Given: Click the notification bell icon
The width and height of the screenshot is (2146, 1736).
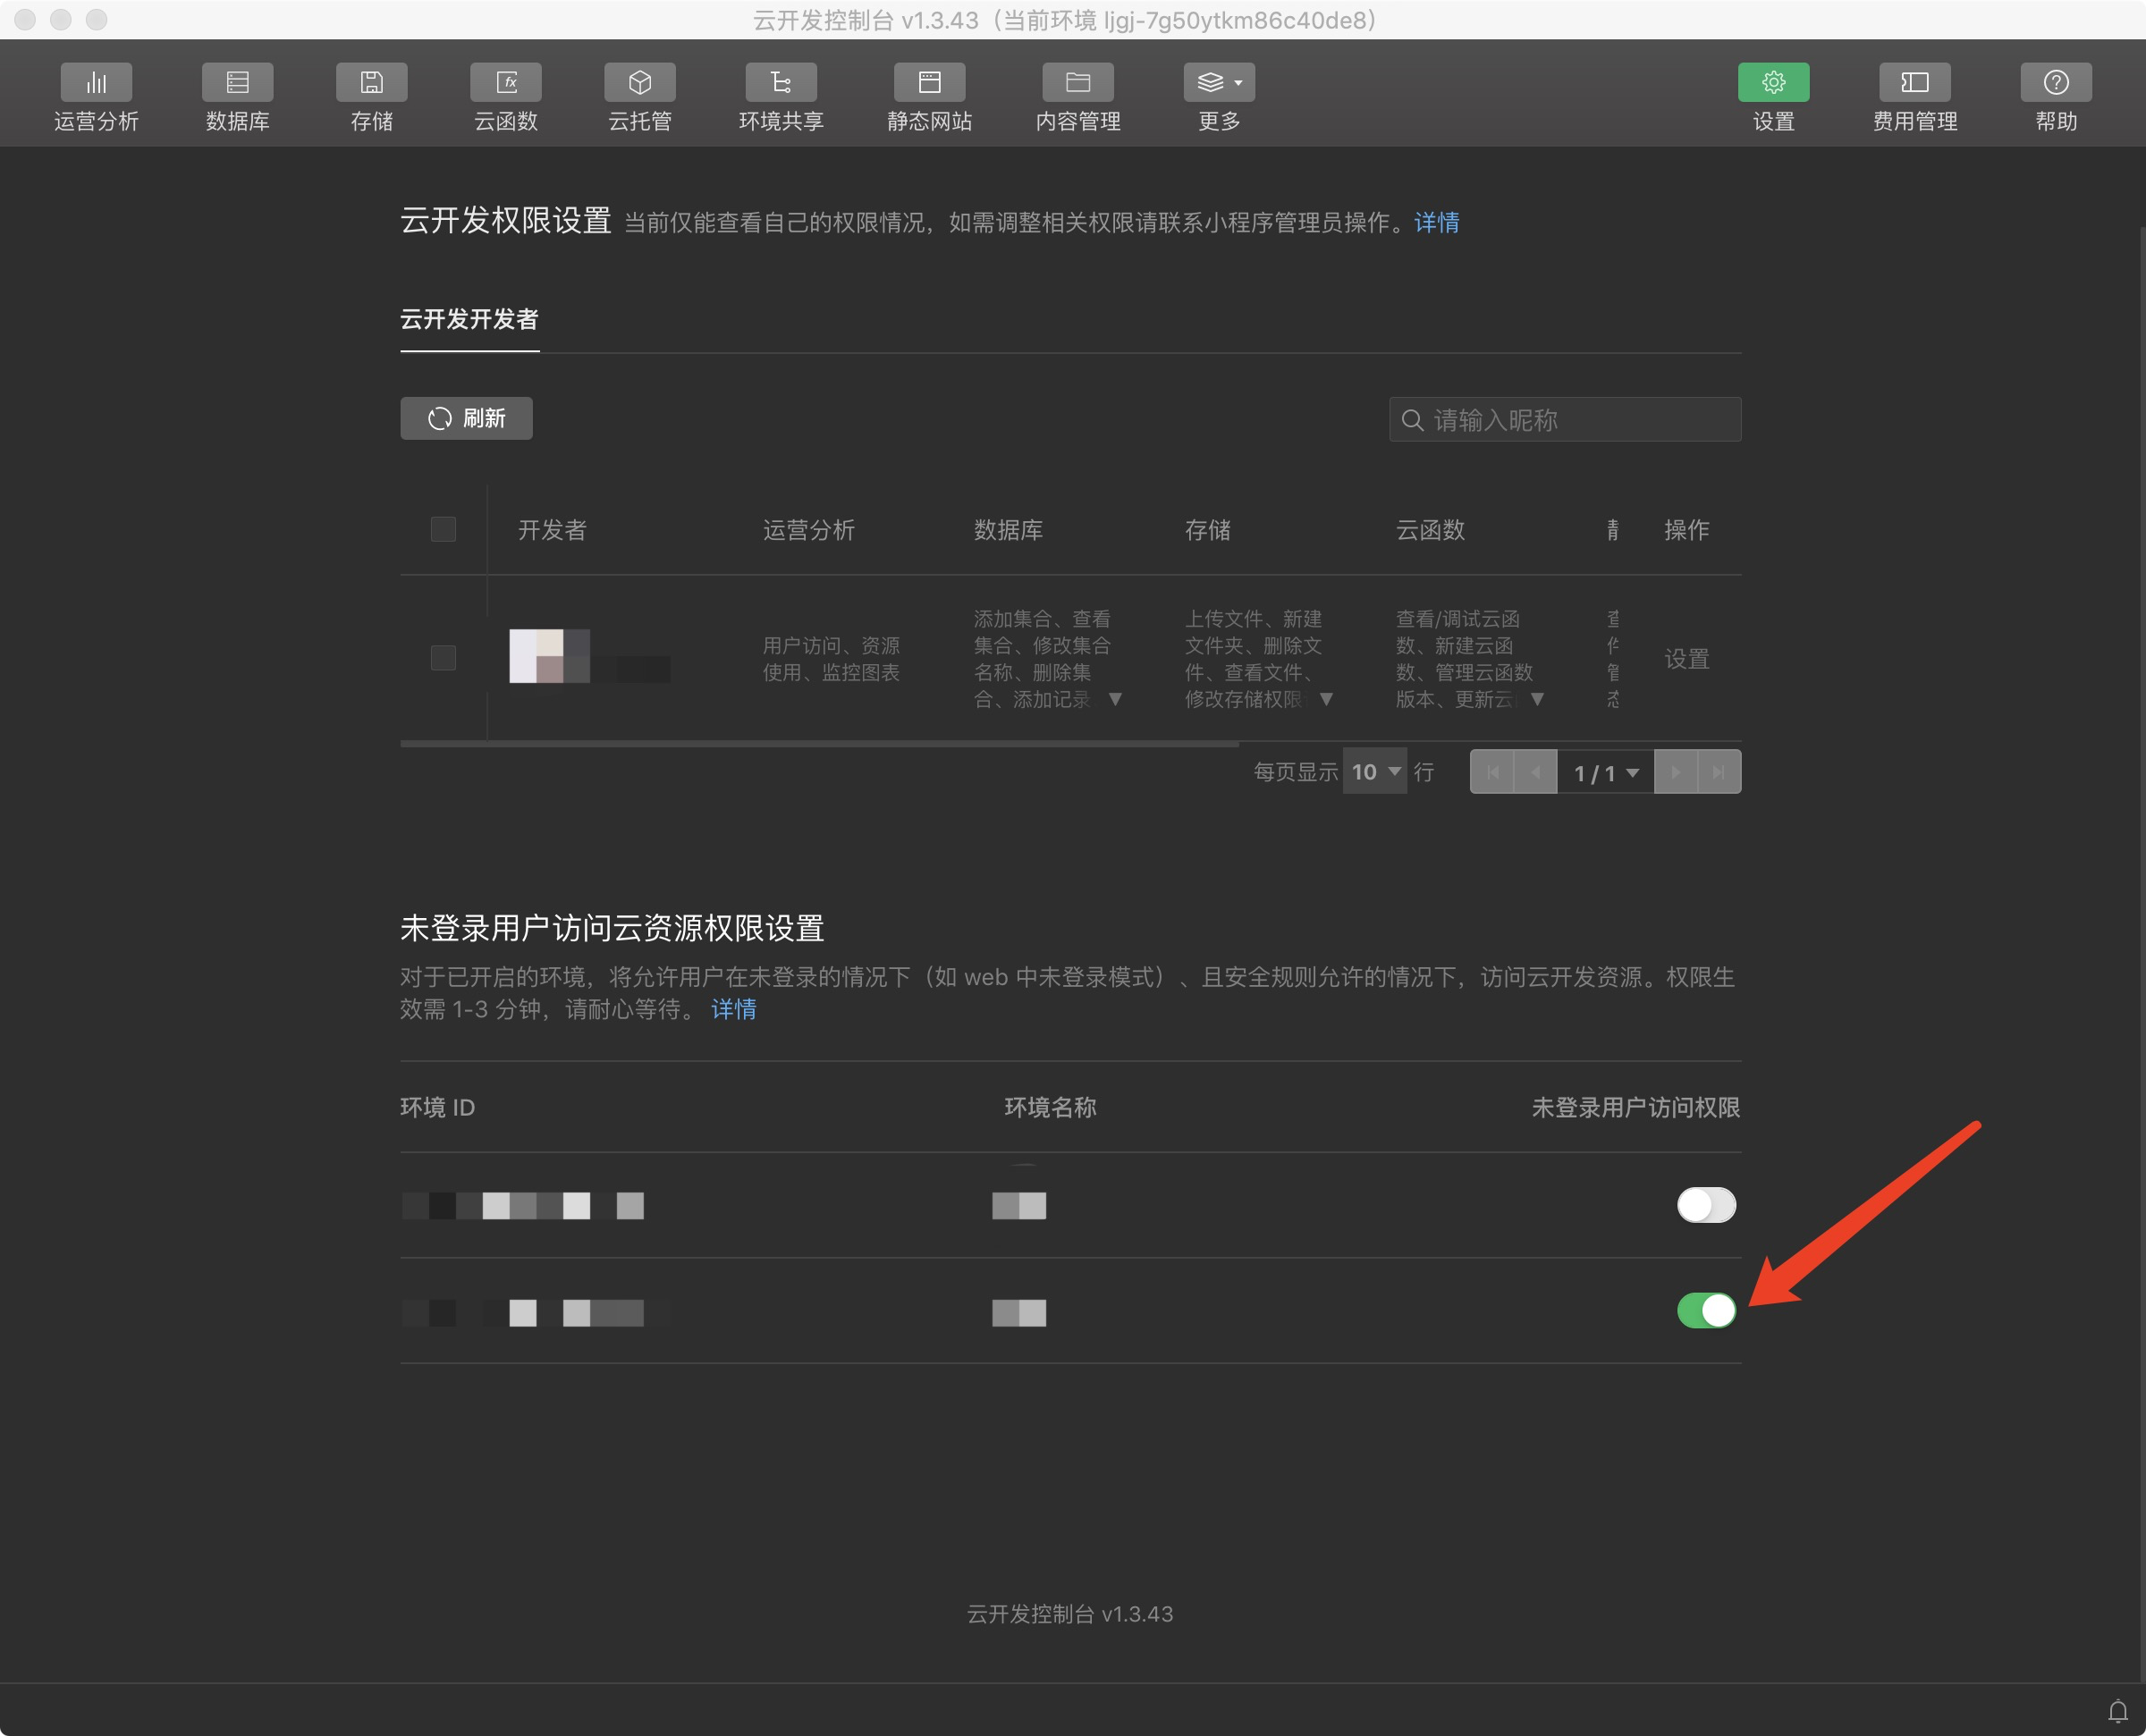Looking at the screenshot, I should pyautogui.click(x=2117, y=1711).
